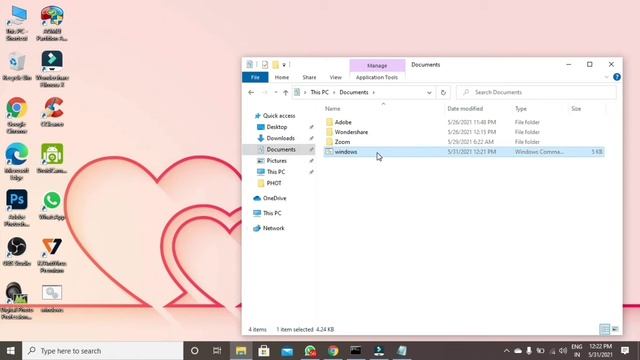Open the This PC desktop shortcut

[x=17, y=23]
